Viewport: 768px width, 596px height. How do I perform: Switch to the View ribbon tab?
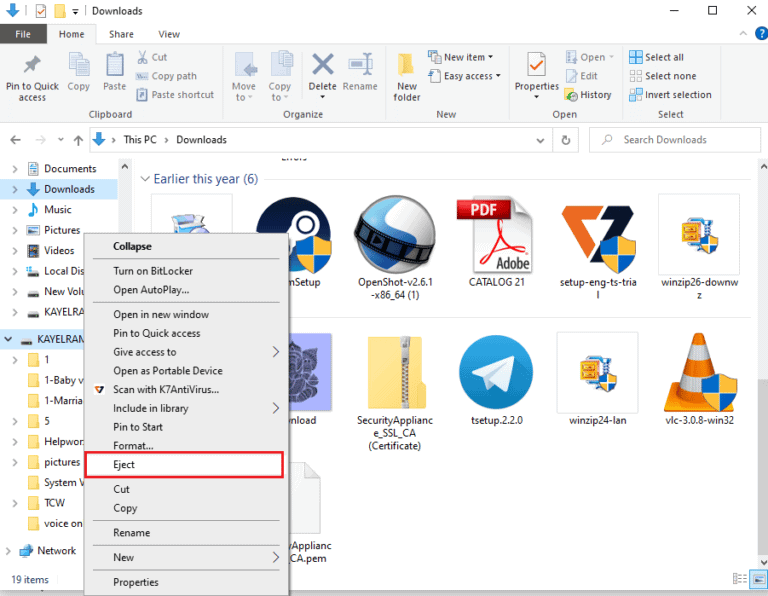pyautogui.click(x=168, y=34)
